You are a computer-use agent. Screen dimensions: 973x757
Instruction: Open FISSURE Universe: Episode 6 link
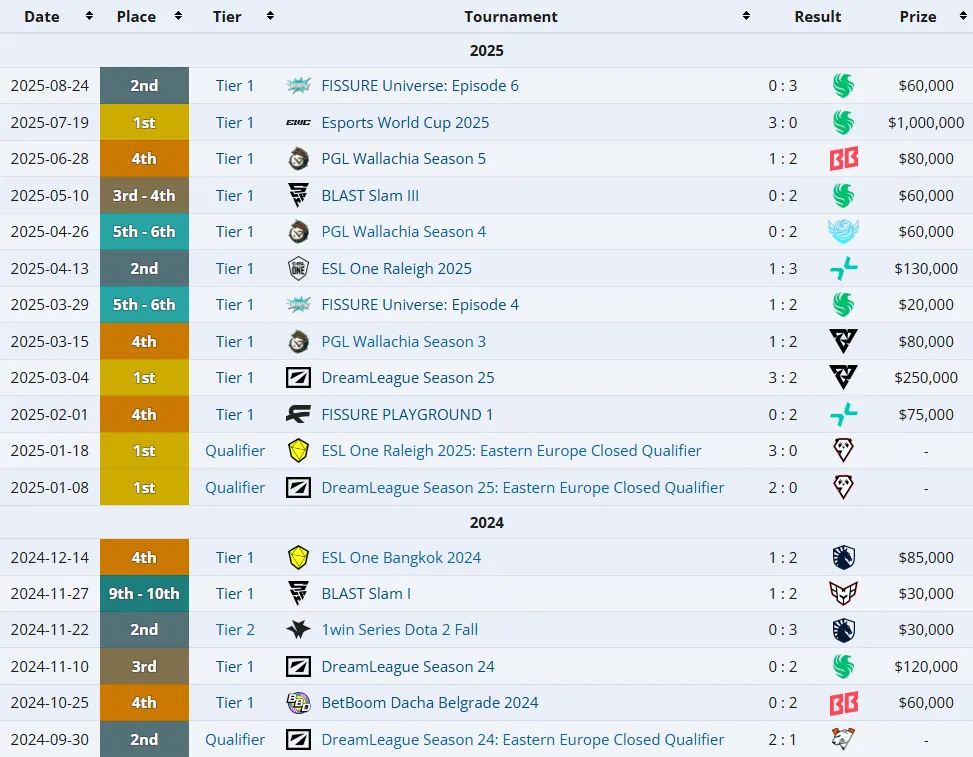tap(420, 86)
